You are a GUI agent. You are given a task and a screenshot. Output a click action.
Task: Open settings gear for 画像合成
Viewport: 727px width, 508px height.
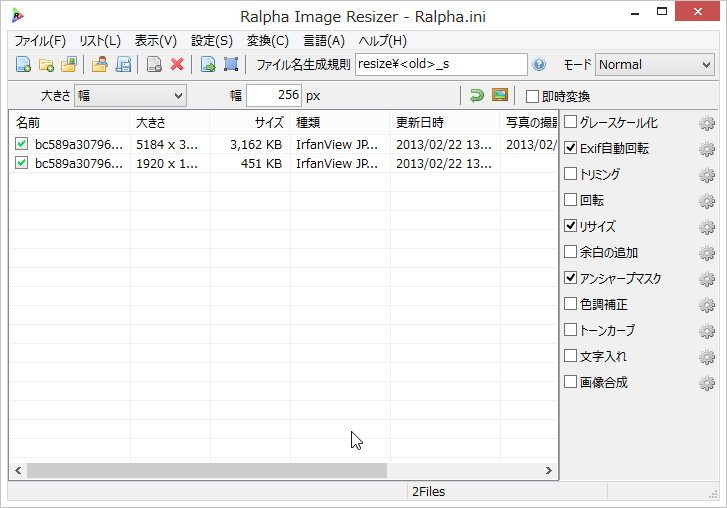(707, 383)
